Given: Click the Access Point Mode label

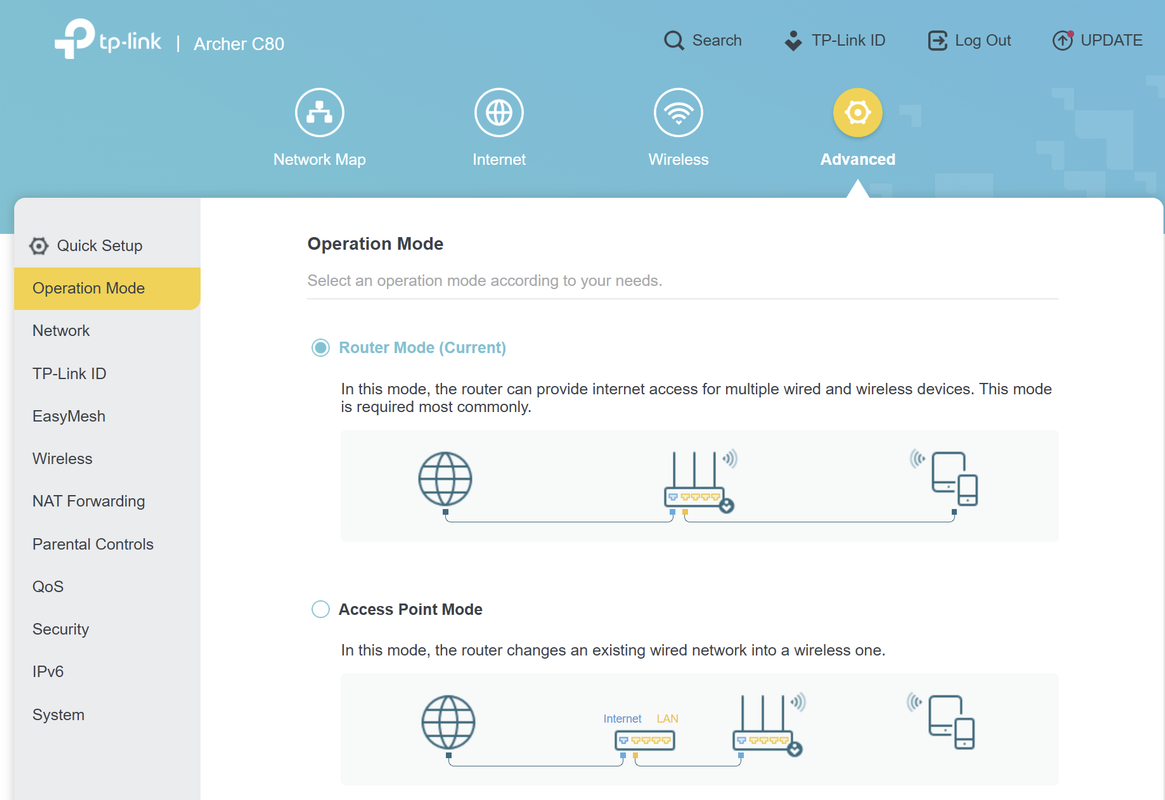Looking at the screenshot, I should coord(410,609).
